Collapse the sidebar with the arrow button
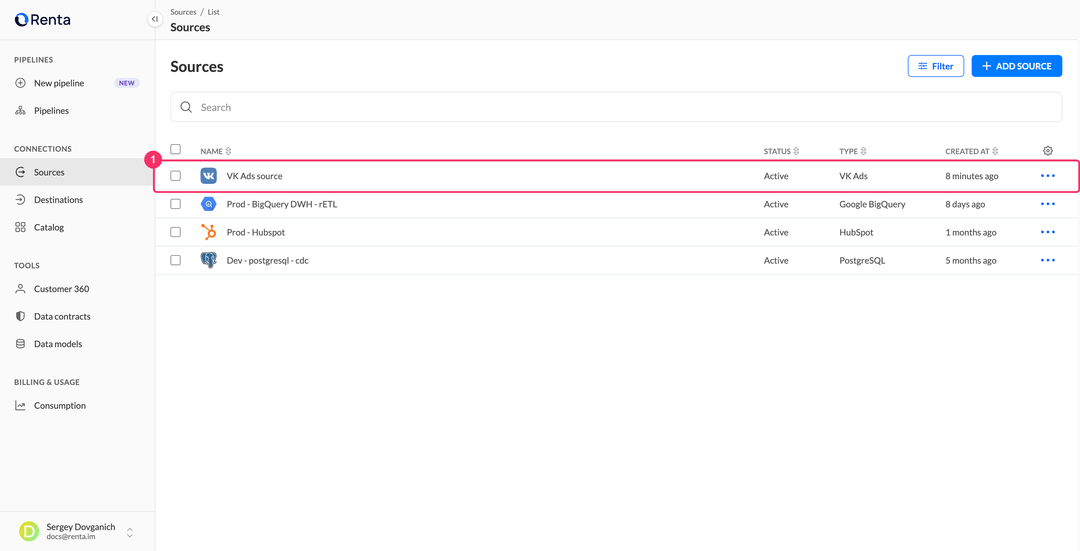Viewport: 1080px width, 551px height. (155, 19)
